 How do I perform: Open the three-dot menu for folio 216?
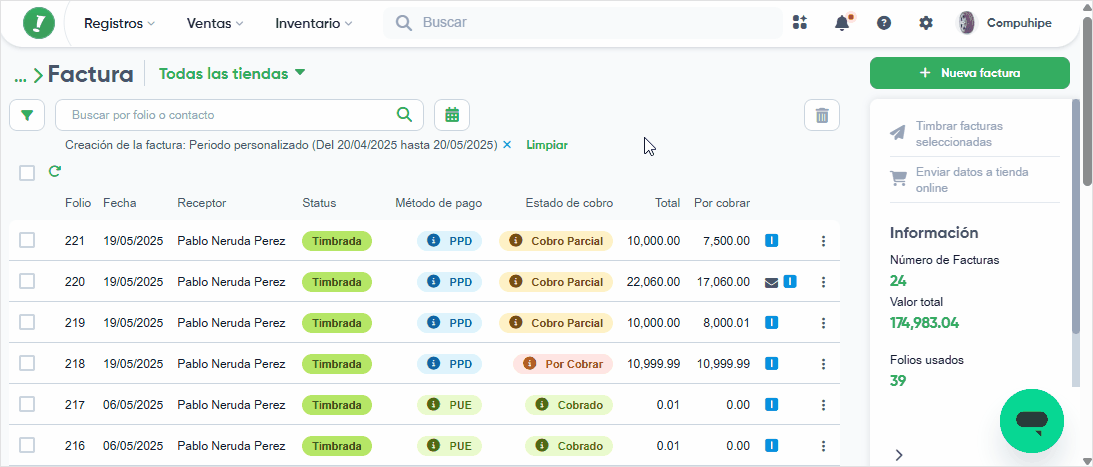tap(823, 446)
